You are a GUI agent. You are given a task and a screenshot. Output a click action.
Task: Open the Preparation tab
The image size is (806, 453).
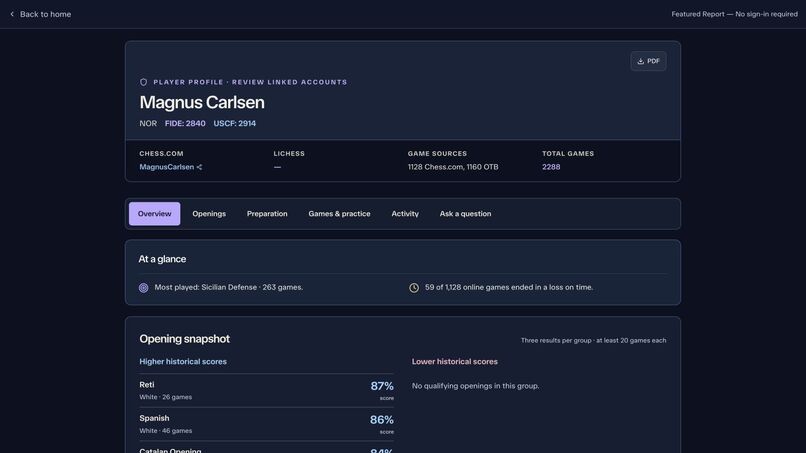(267, 214)
